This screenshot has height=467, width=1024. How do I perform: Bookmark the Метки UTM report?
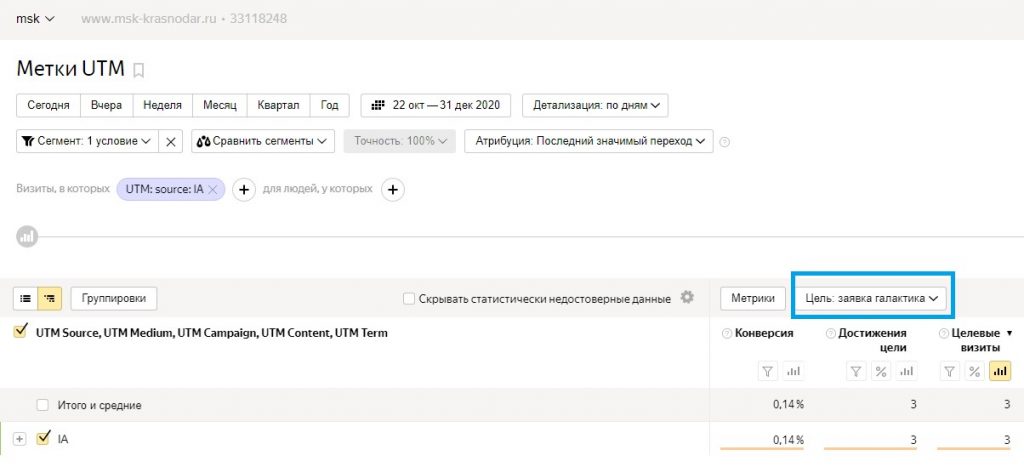pyautogui.click(x=138, y=71)
